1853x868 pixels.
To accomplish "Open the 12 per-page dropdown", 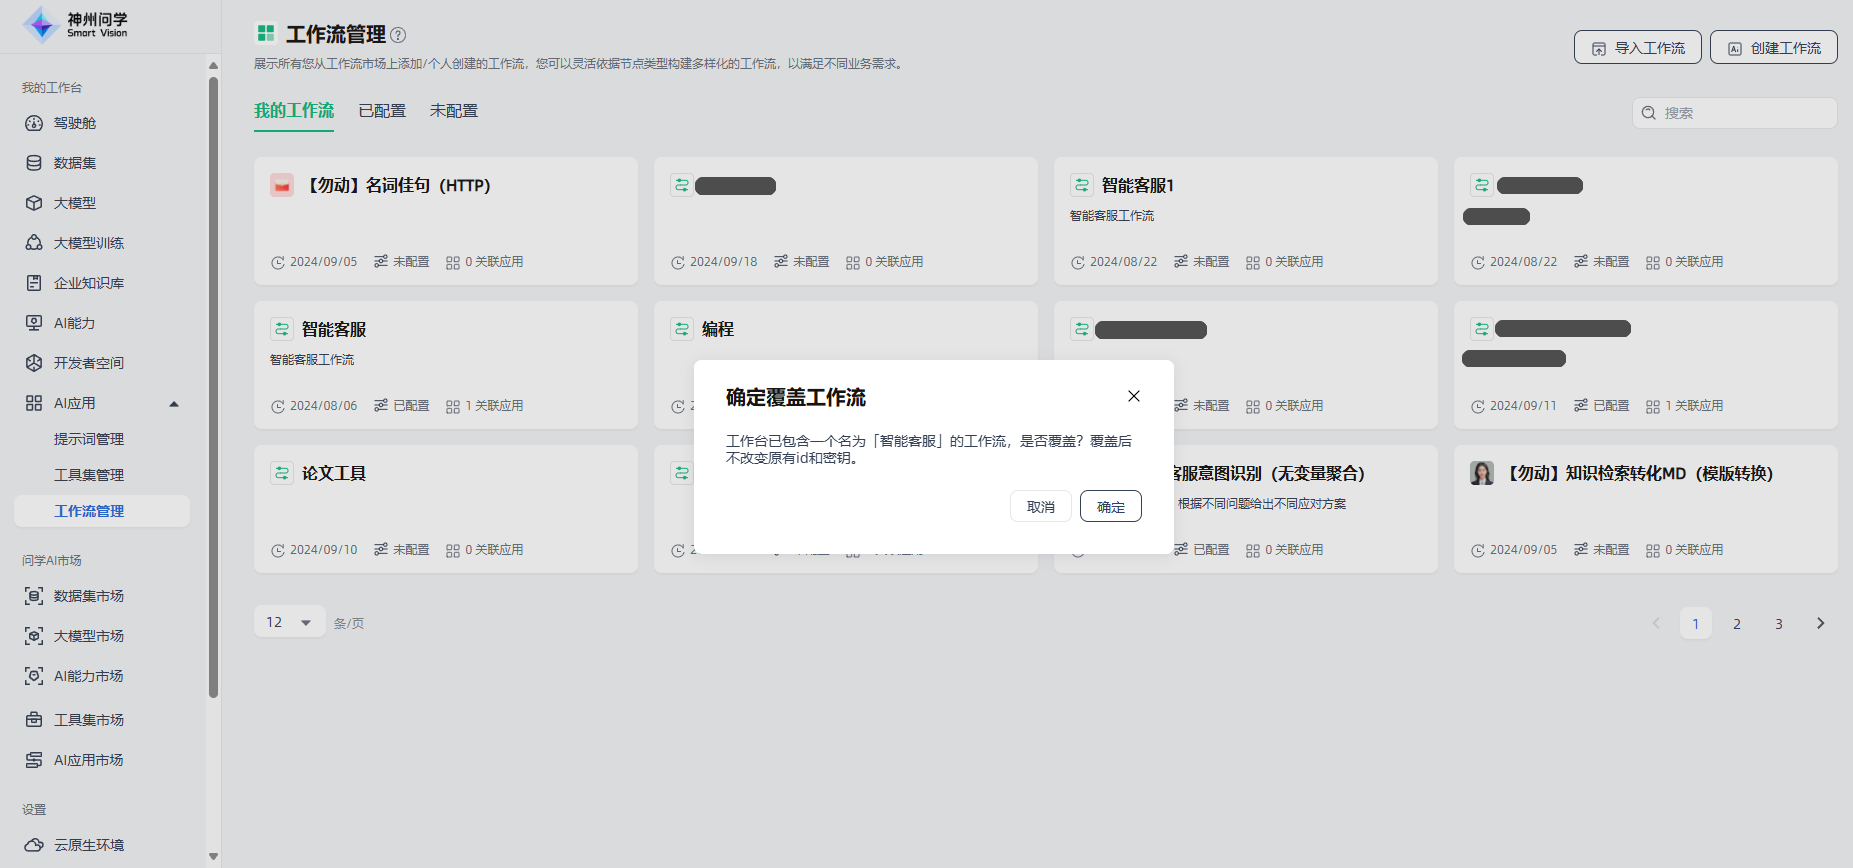I will click(289, 622).
